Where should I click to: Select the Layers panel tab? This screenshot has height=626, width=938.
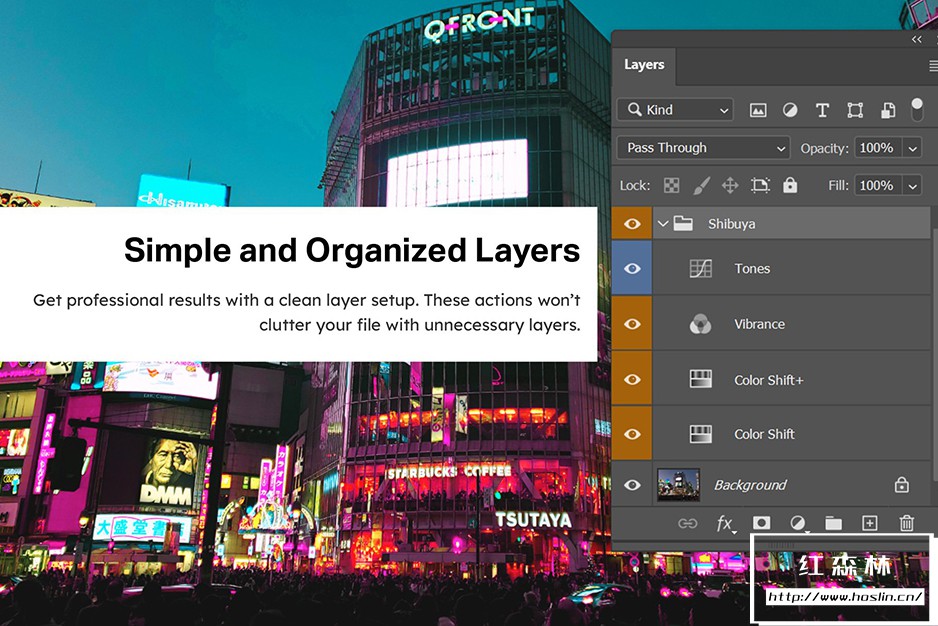pos(644,65)
